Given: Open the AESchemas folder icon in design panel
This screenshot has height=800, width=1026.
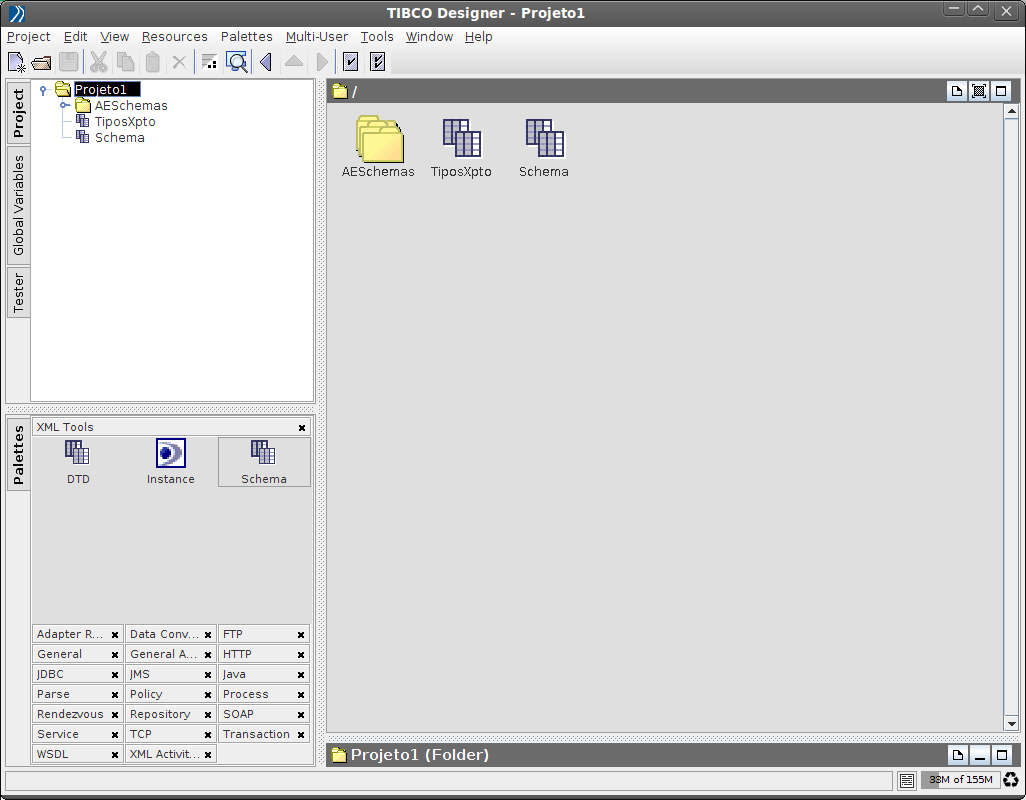Looking at the screenshot, I should pos(379,140).
